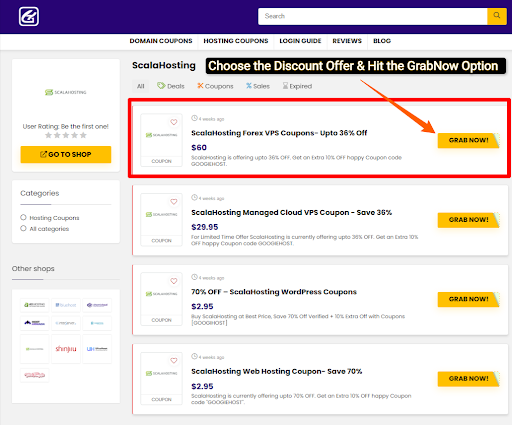Click the $29.95 price text

[205, 227]
